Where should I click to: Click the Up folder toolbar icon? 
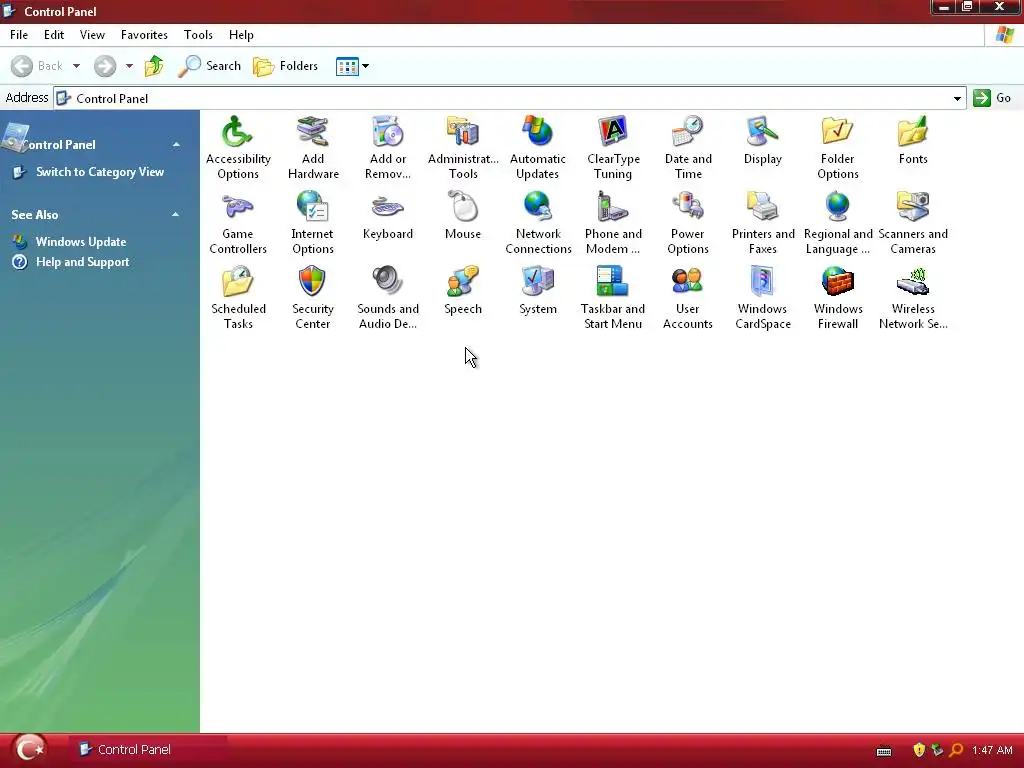(x=153, y=66)
